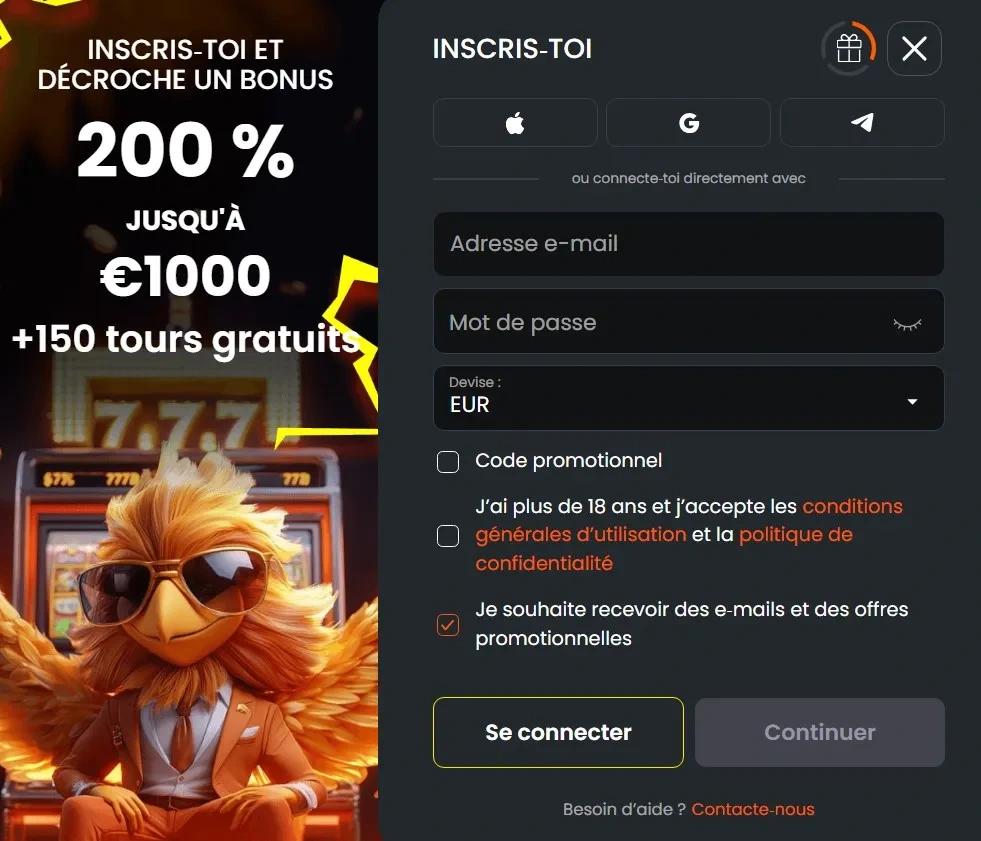Click the Se connecter button

click(x=558, y=732)
